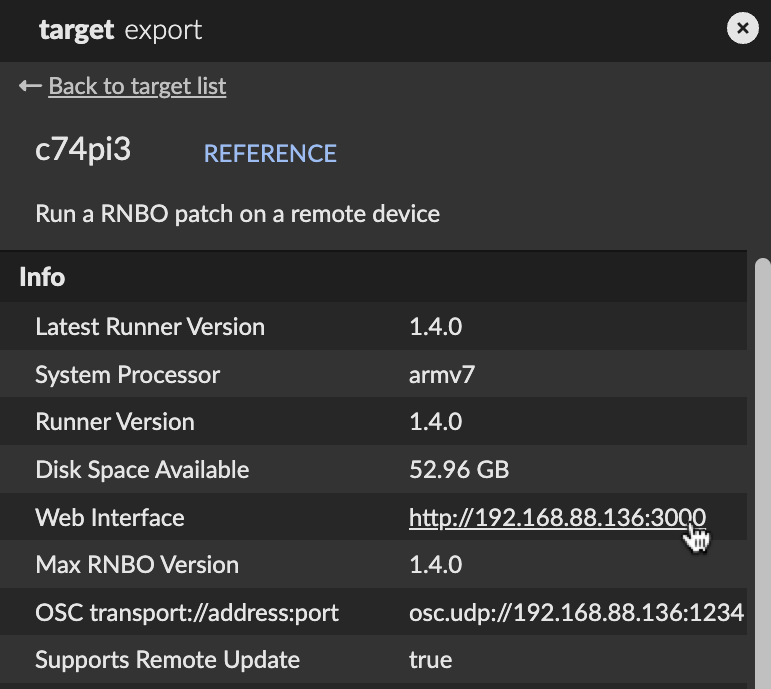The image size is (771, 689).
Task: Click the back arrow icon
Action: click(x=30, y=86)
